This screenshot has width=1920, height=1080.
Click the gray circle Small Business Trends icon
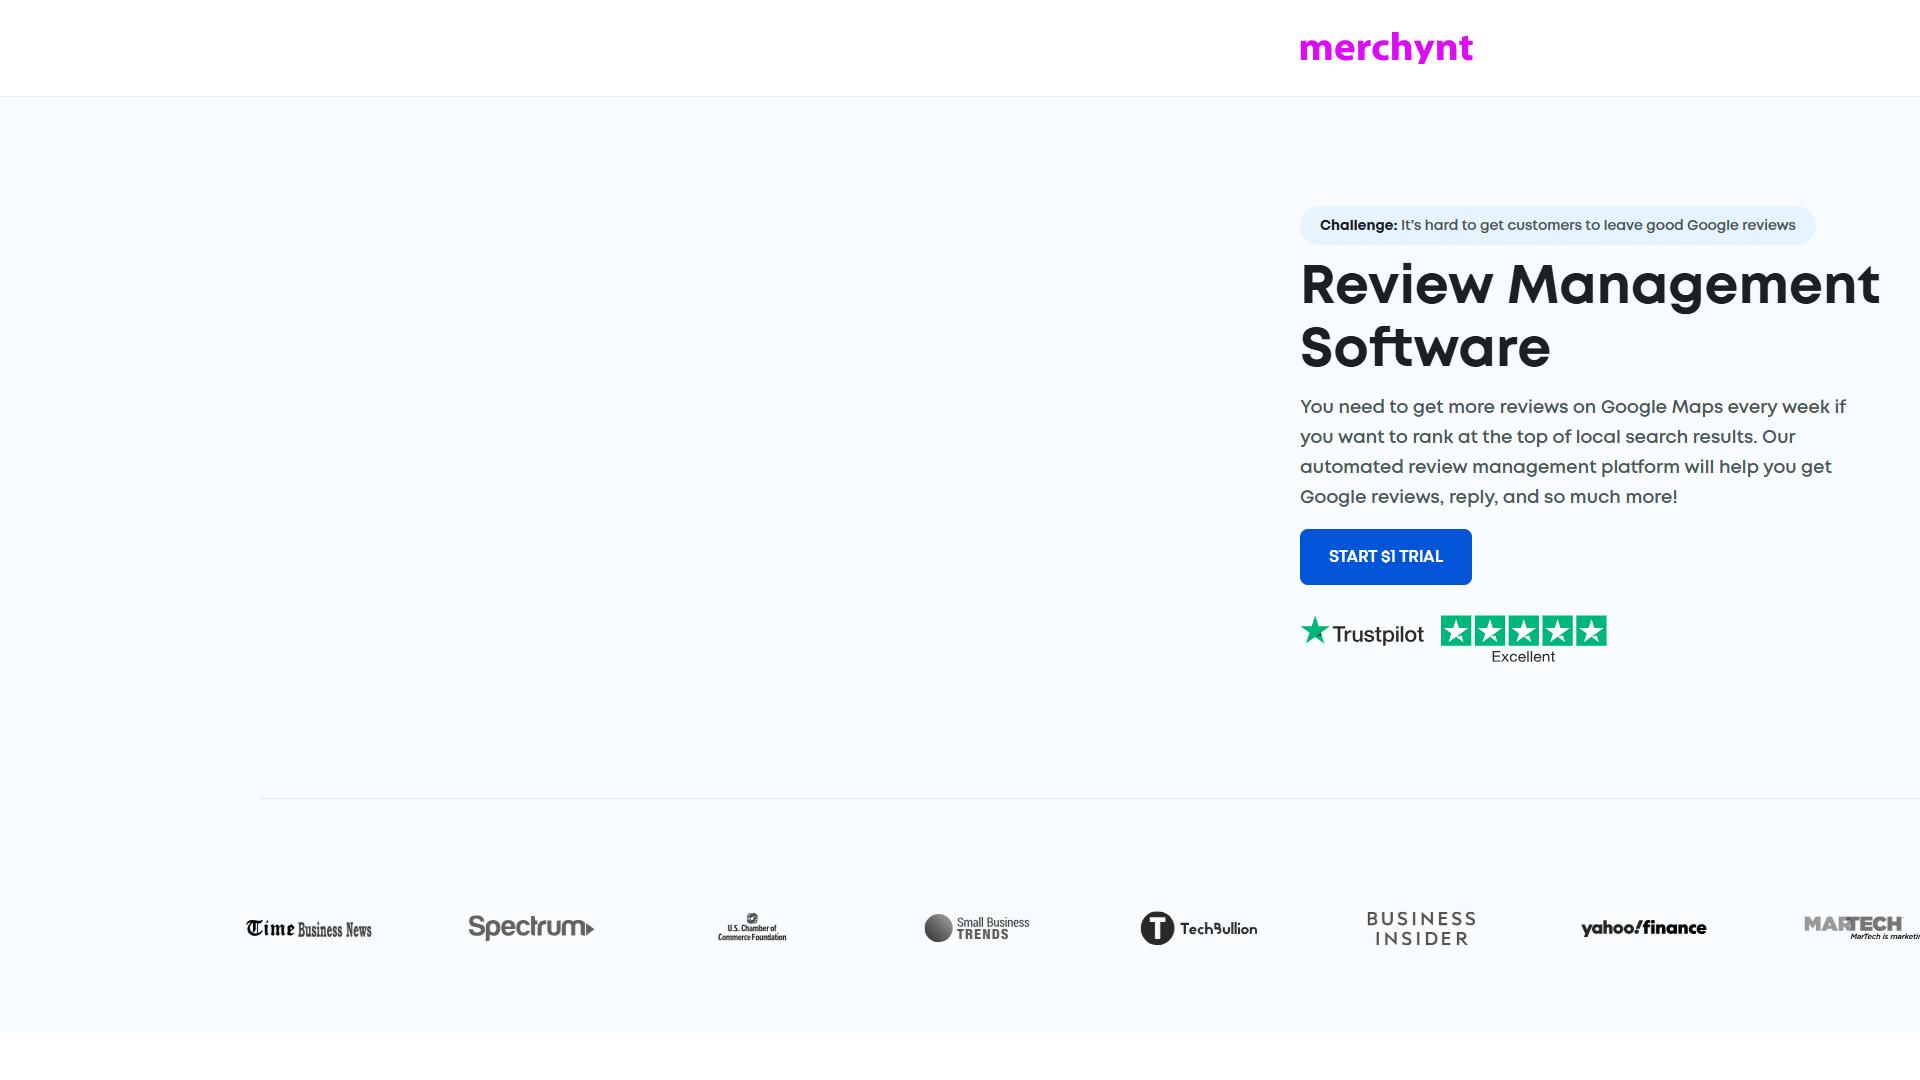pos(938,928)
